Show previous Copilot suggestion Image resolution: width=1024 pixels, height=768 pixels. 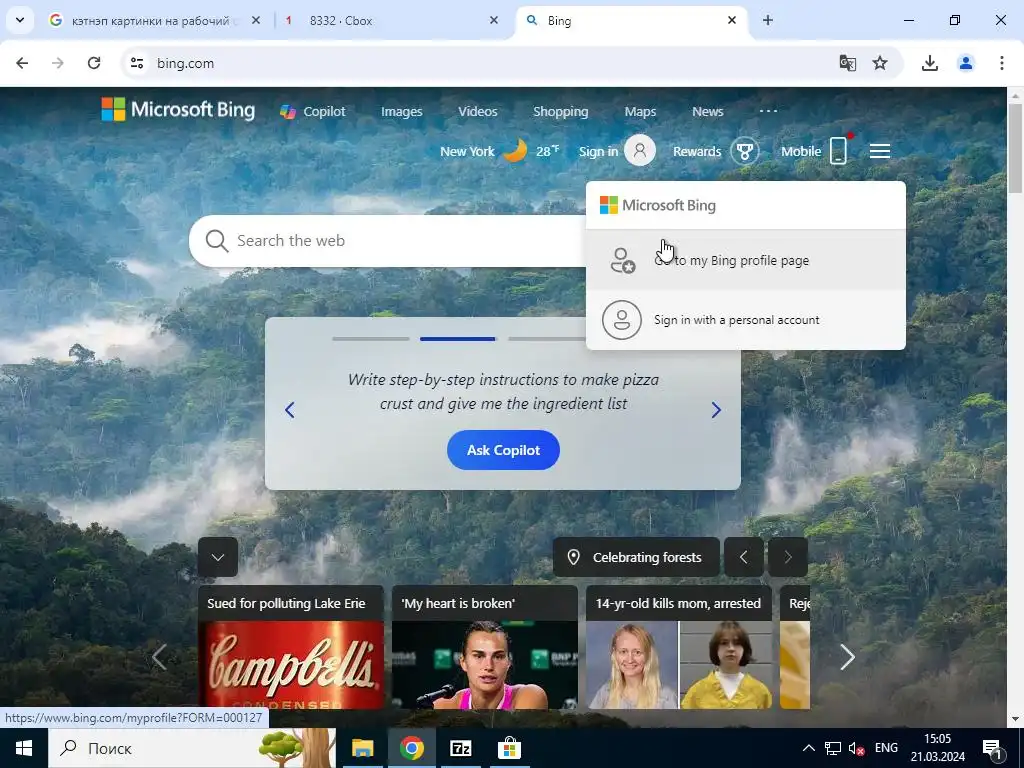(x=290, y=410)
